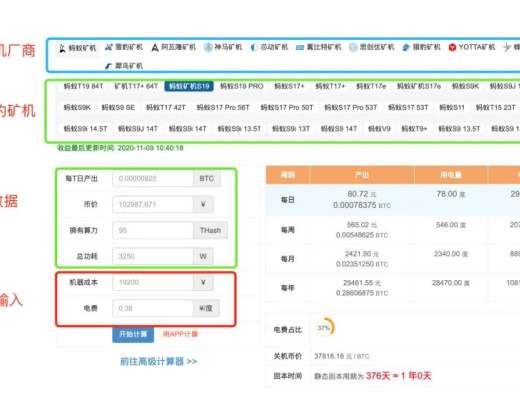
Task: Click the 产出 column header
Action: click(x=362, y=175)
